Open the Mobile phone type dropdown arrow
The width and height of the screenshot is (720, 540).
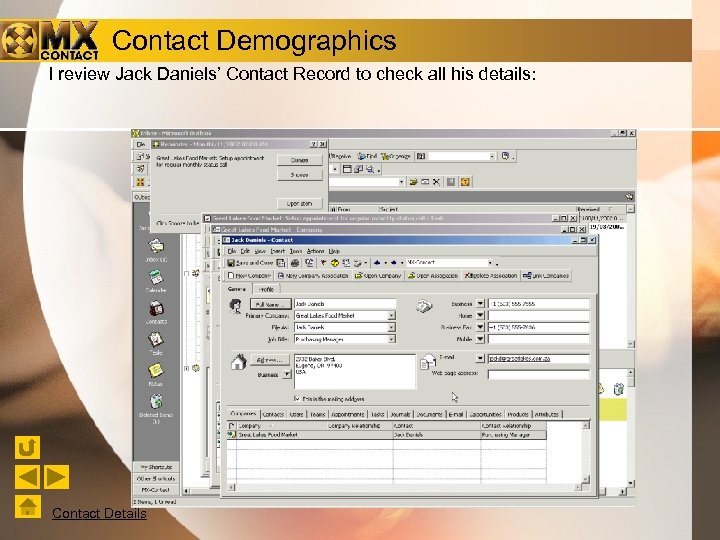pos(480,339)
